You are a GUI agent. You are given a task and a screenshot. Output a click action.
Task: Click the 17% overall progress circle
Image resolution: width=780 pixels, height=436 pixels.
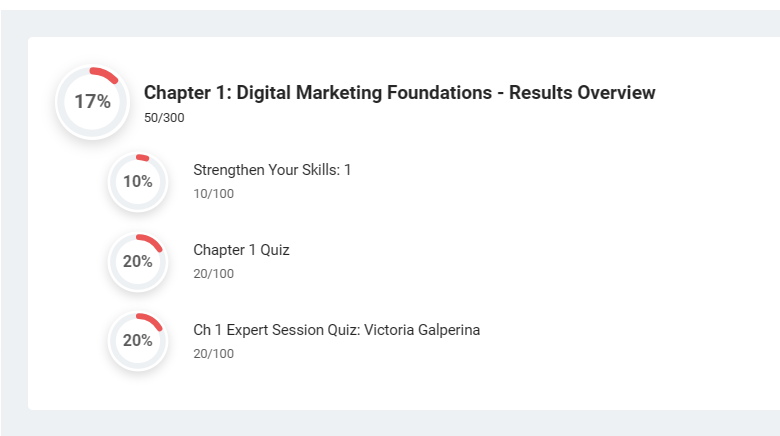pos(93,102)
